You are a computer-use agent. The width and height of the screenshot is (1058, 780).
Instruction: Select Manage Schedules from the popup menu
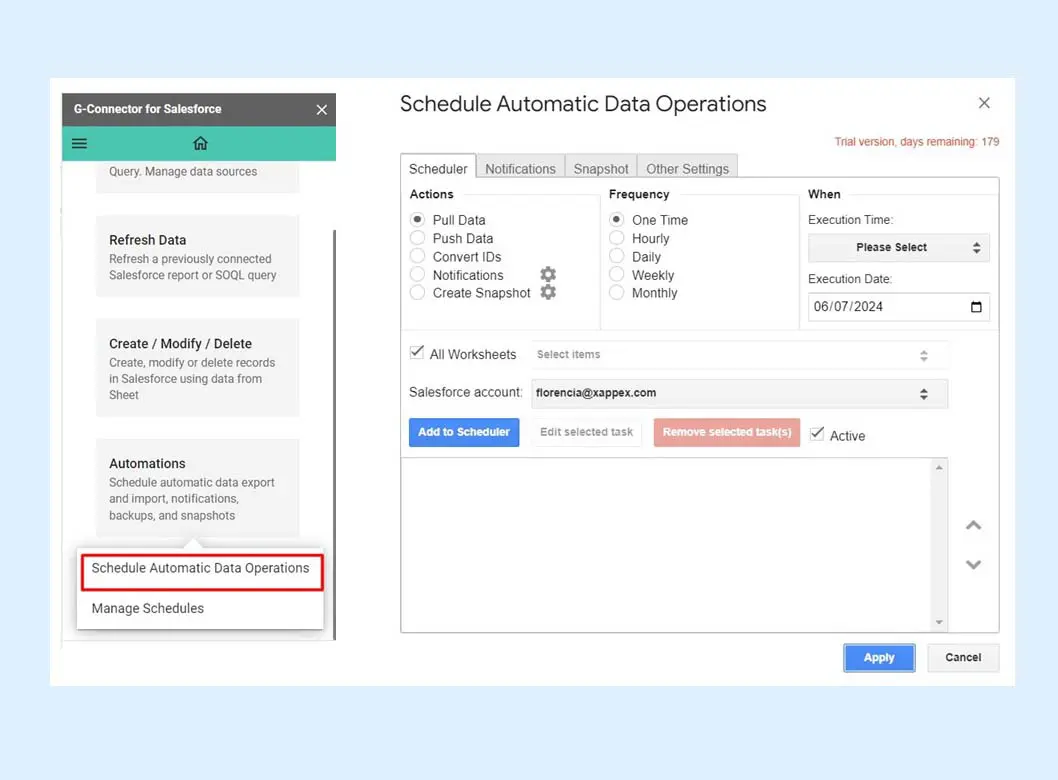coord(148,608)
